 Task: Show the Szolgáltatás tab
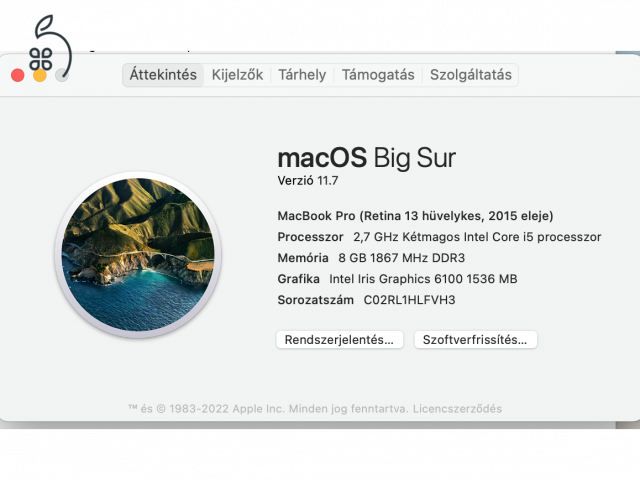click(471, 75)
